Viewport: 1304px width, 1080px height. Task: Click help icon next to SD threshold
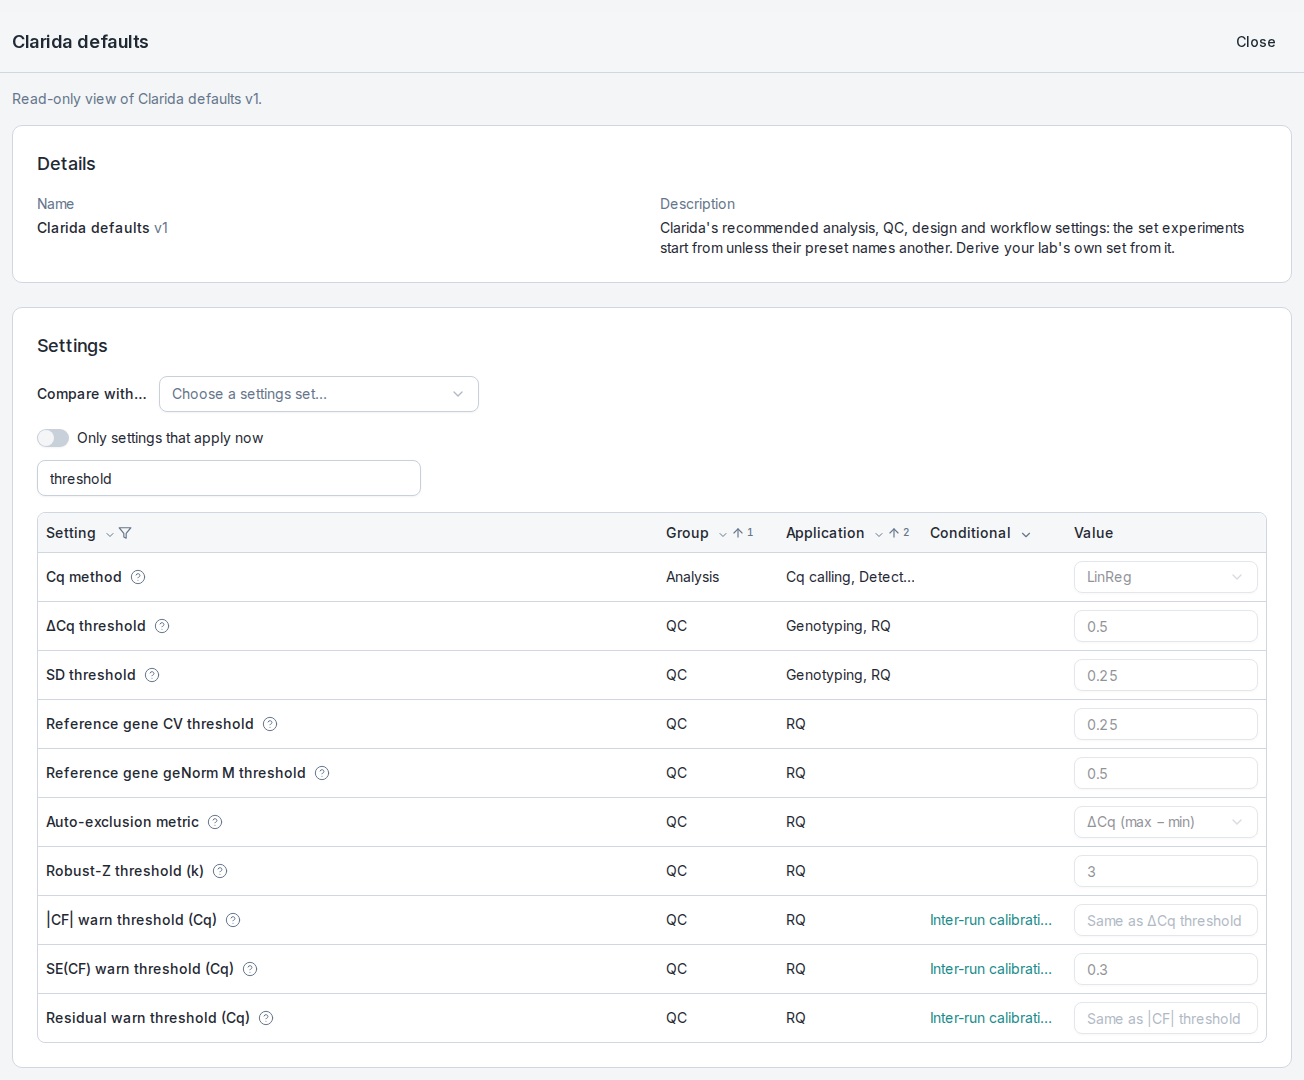pos(152,675)
